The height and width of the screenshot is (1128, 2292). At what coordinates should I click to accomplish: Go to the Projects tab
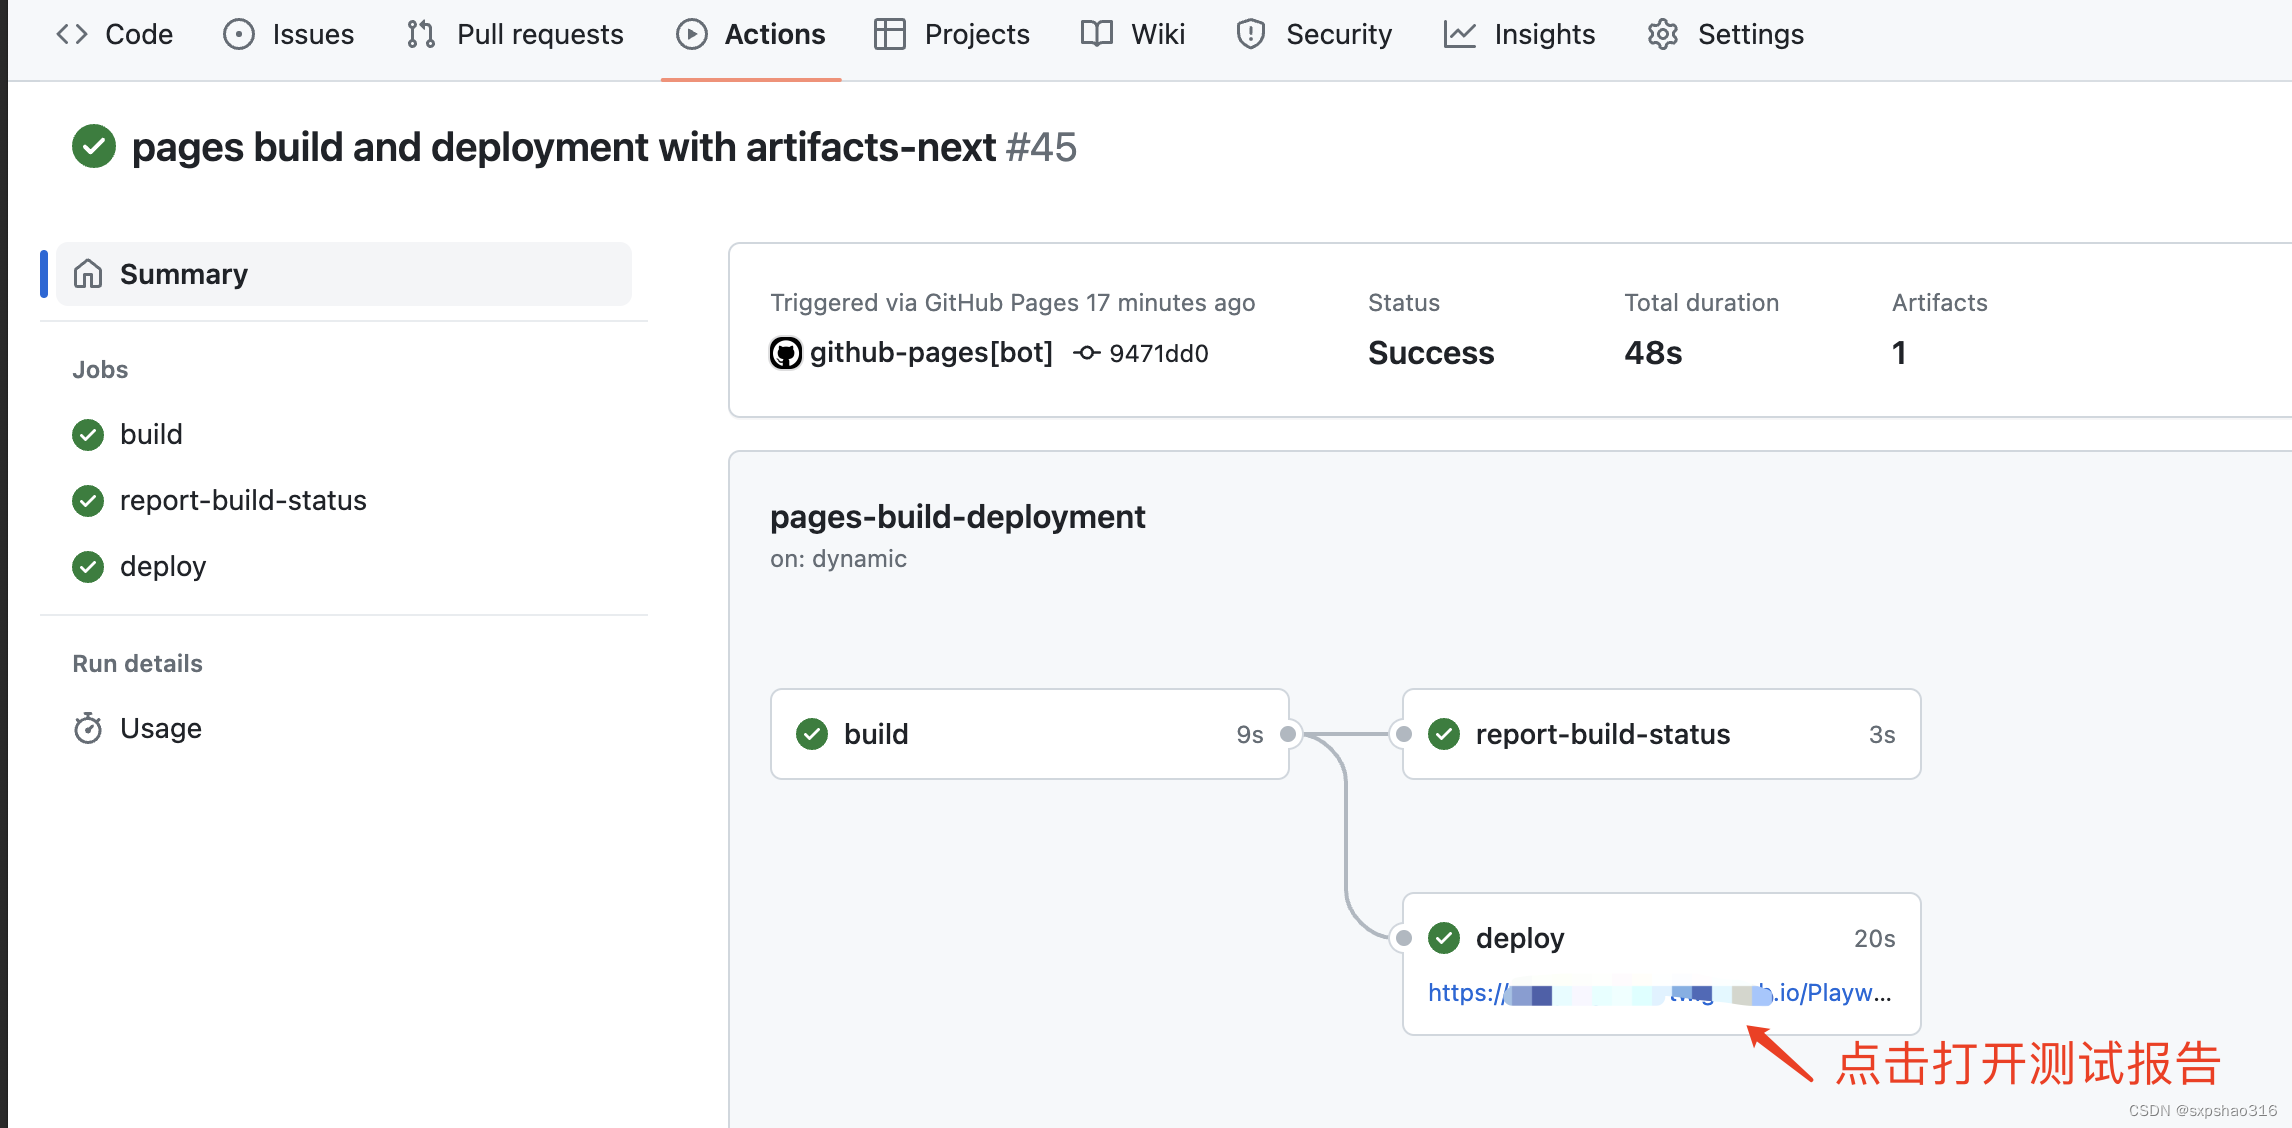952,34
